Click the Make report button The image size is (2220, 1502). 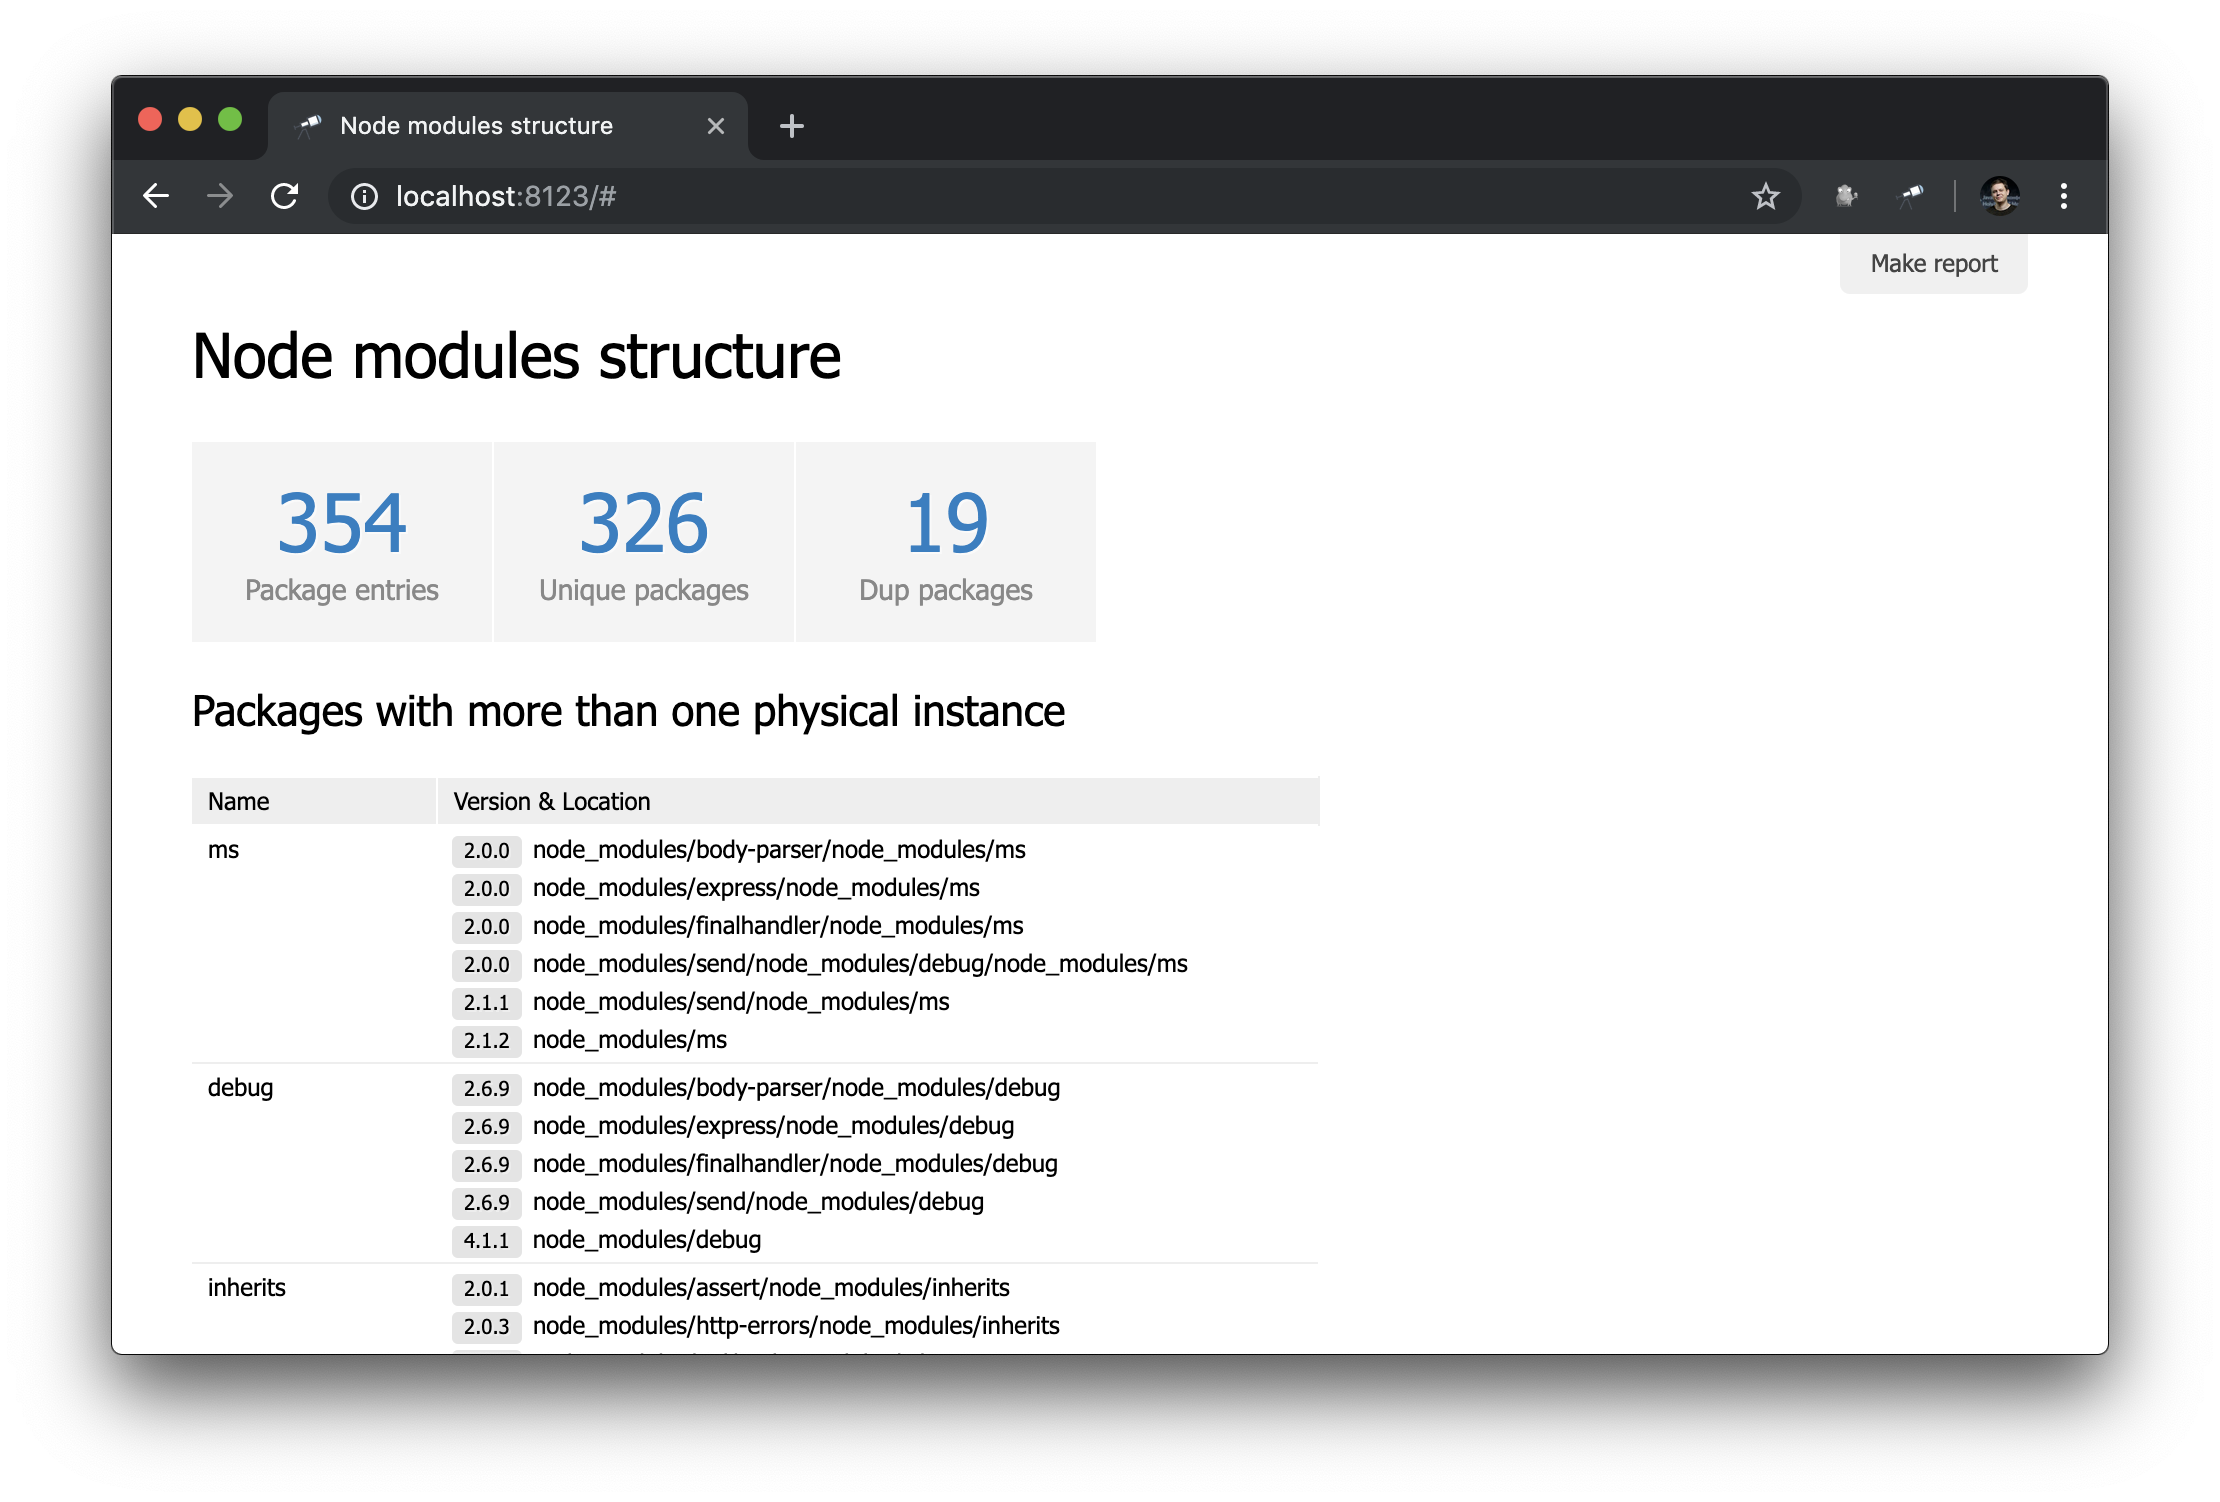1933,264
